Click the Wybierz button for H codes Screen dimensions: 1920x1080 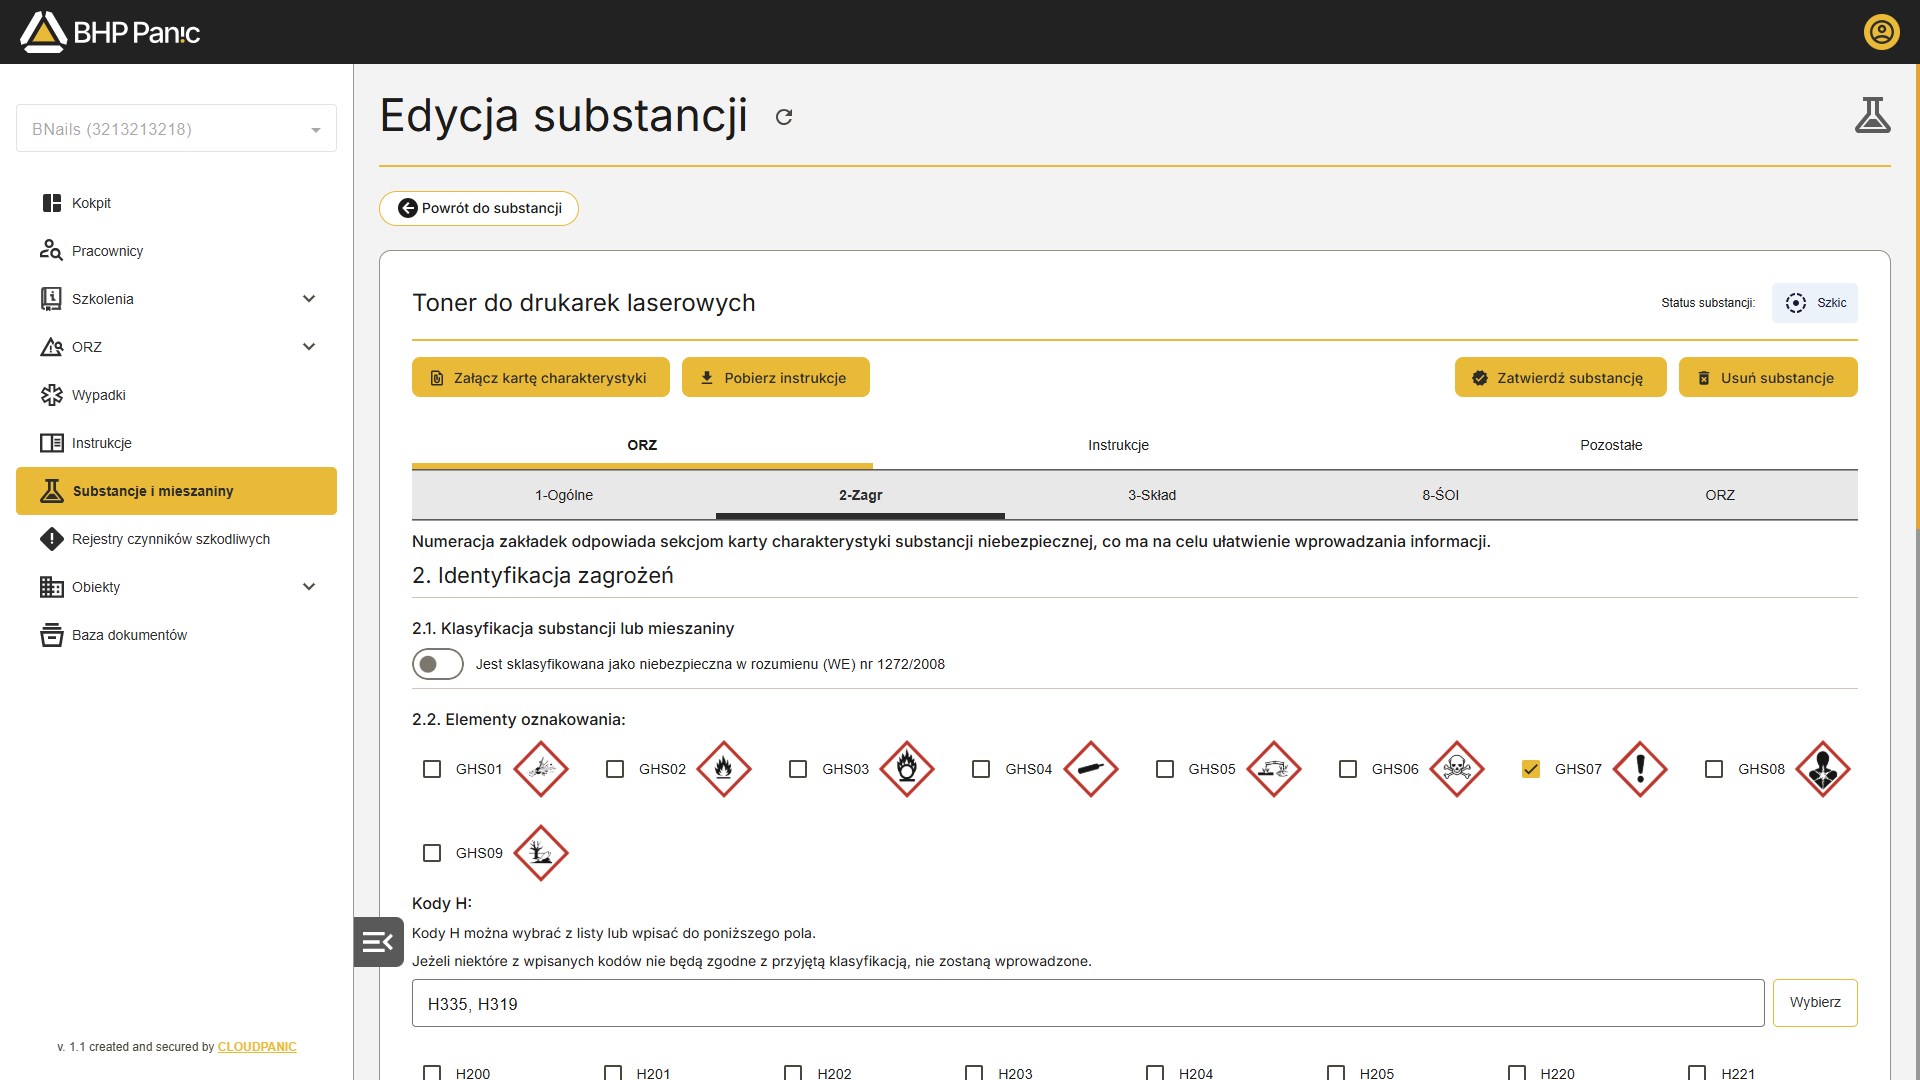tap(1815, 1003)
